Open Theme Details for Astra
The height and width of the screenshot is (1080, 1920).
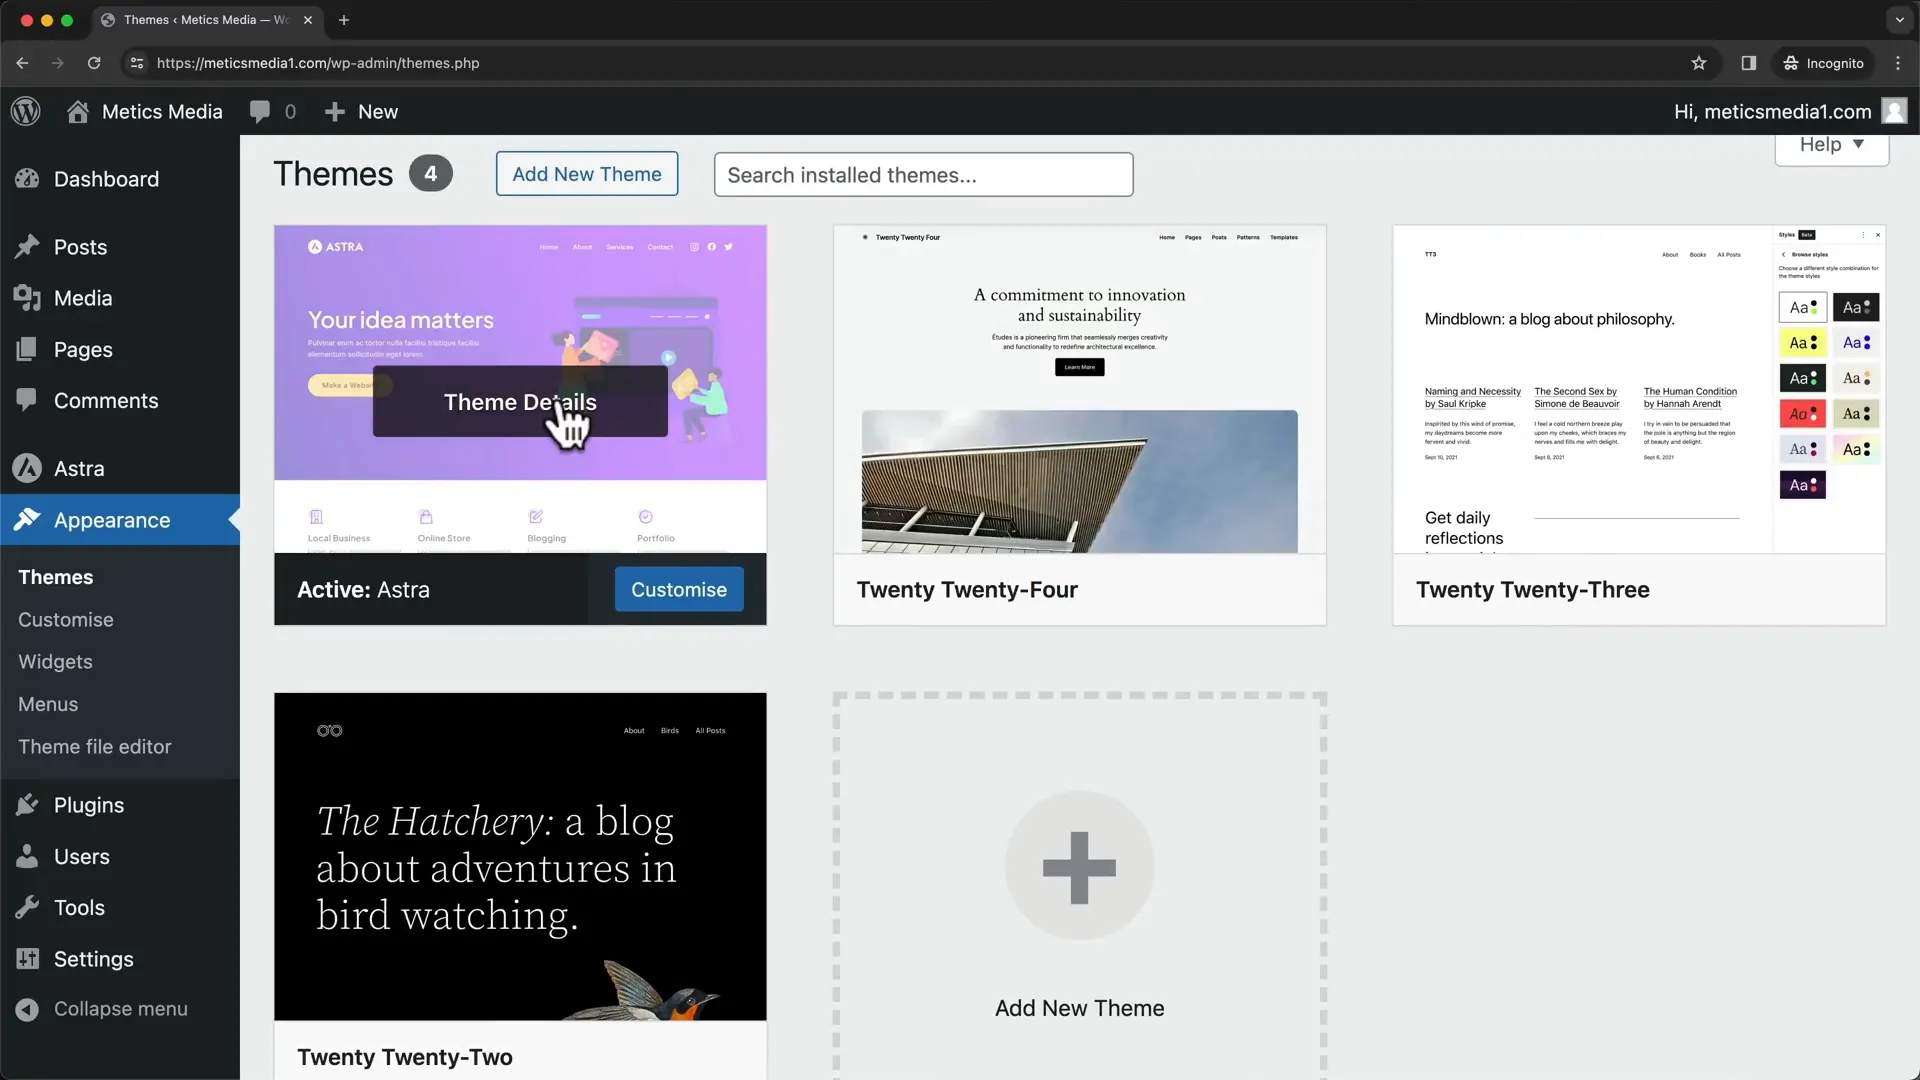(520, 401)
